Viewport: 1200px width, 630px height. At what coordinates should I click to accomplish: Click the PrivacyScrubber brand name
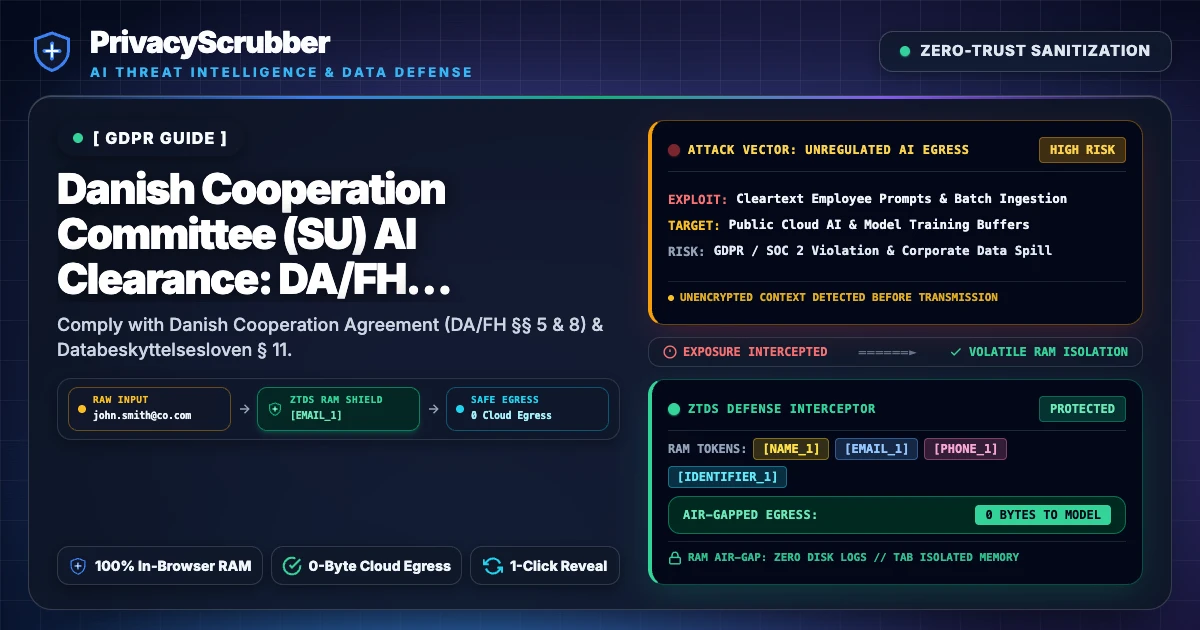coord(210,42)
